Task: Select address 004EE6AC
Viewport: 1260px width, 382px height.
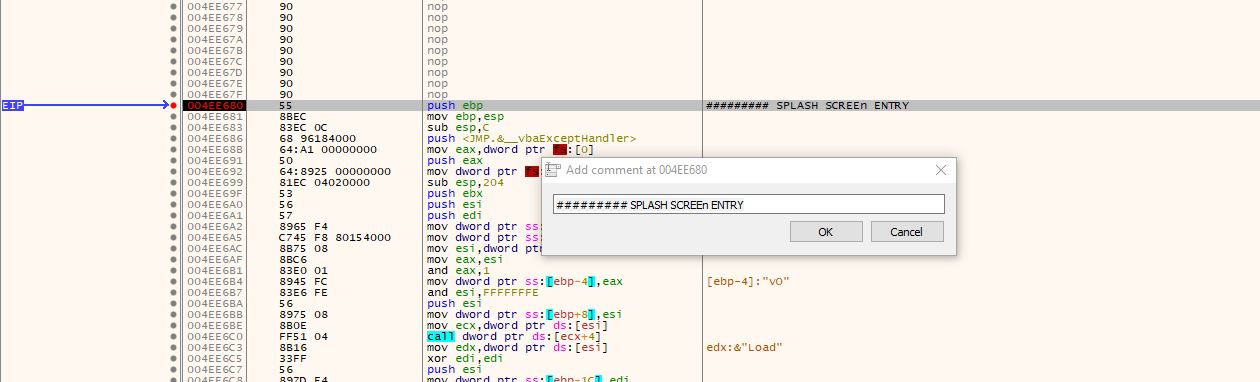Action: coord(215,248)
